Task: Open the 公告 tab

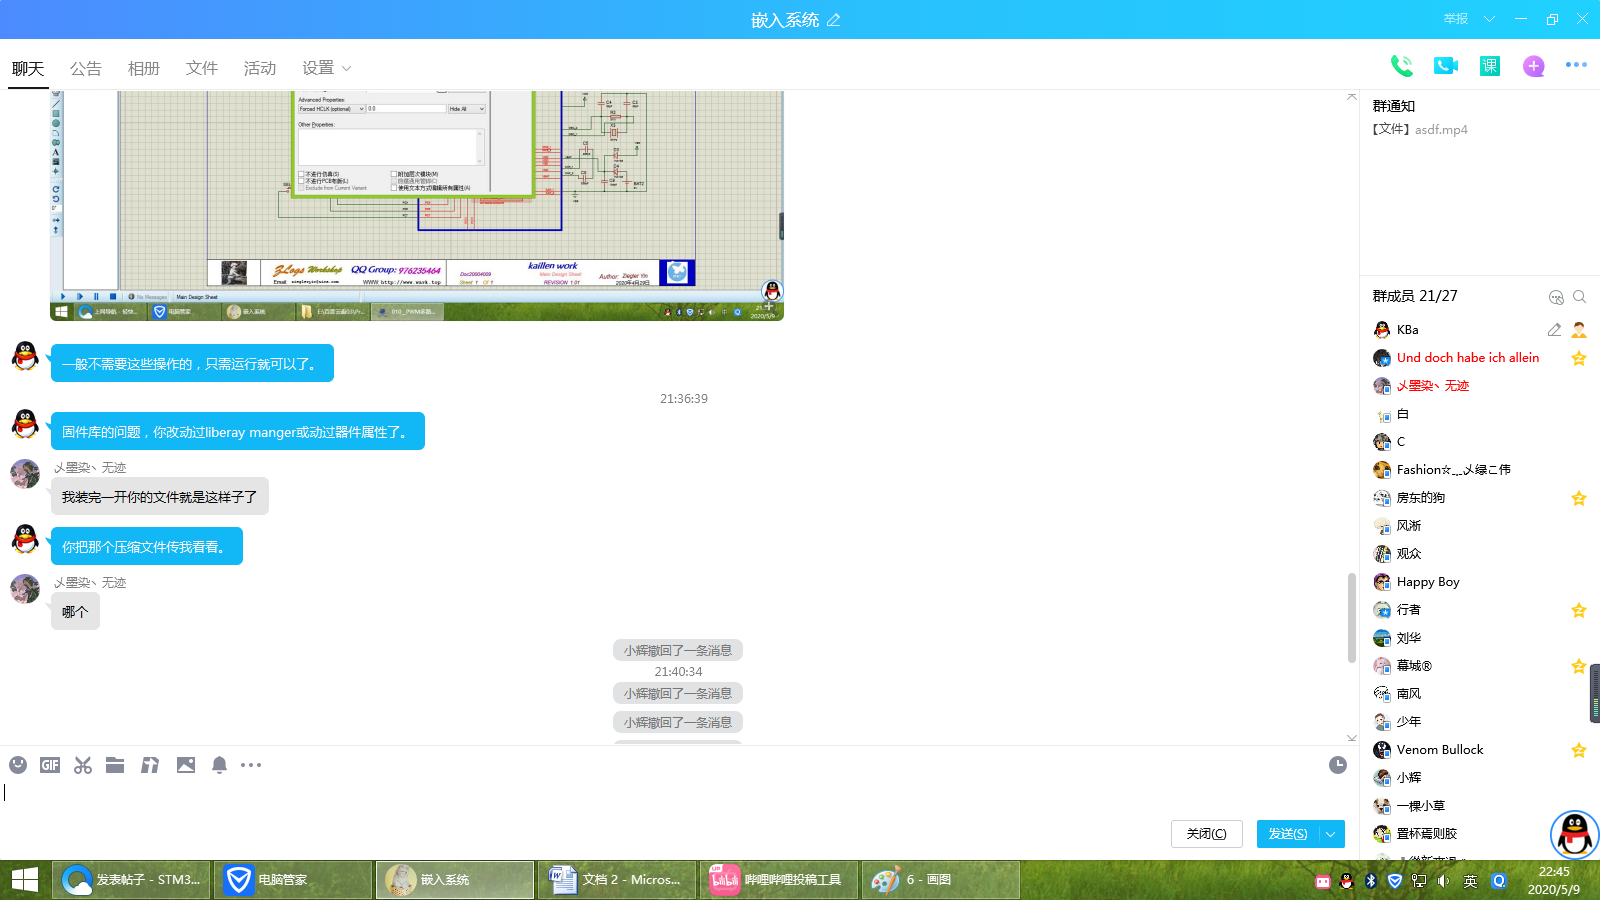Action: pos(86,68)
